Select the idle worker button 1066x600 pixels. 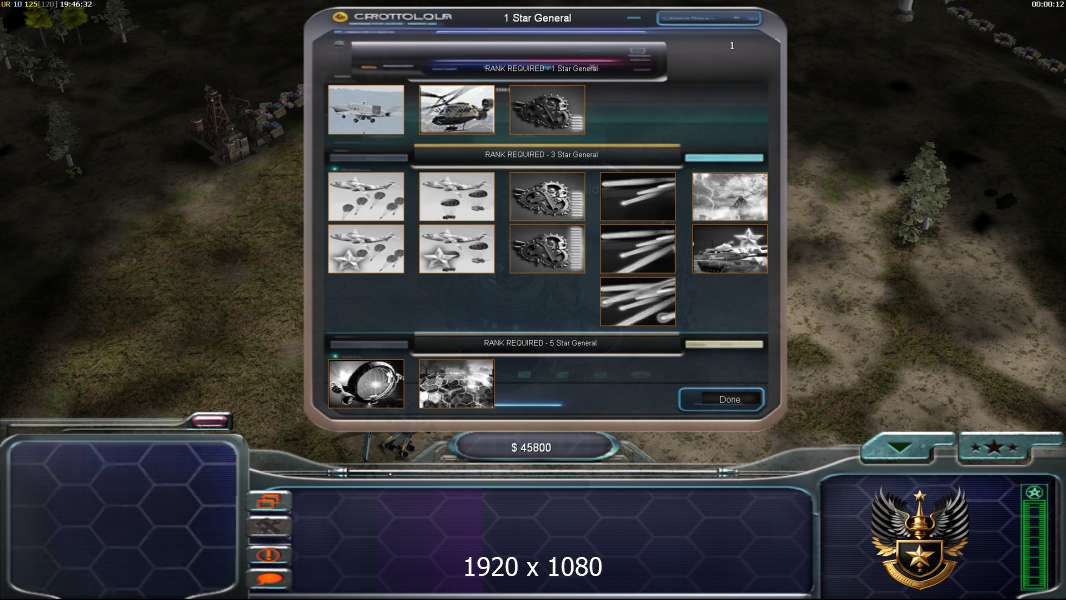coord(270,527)
